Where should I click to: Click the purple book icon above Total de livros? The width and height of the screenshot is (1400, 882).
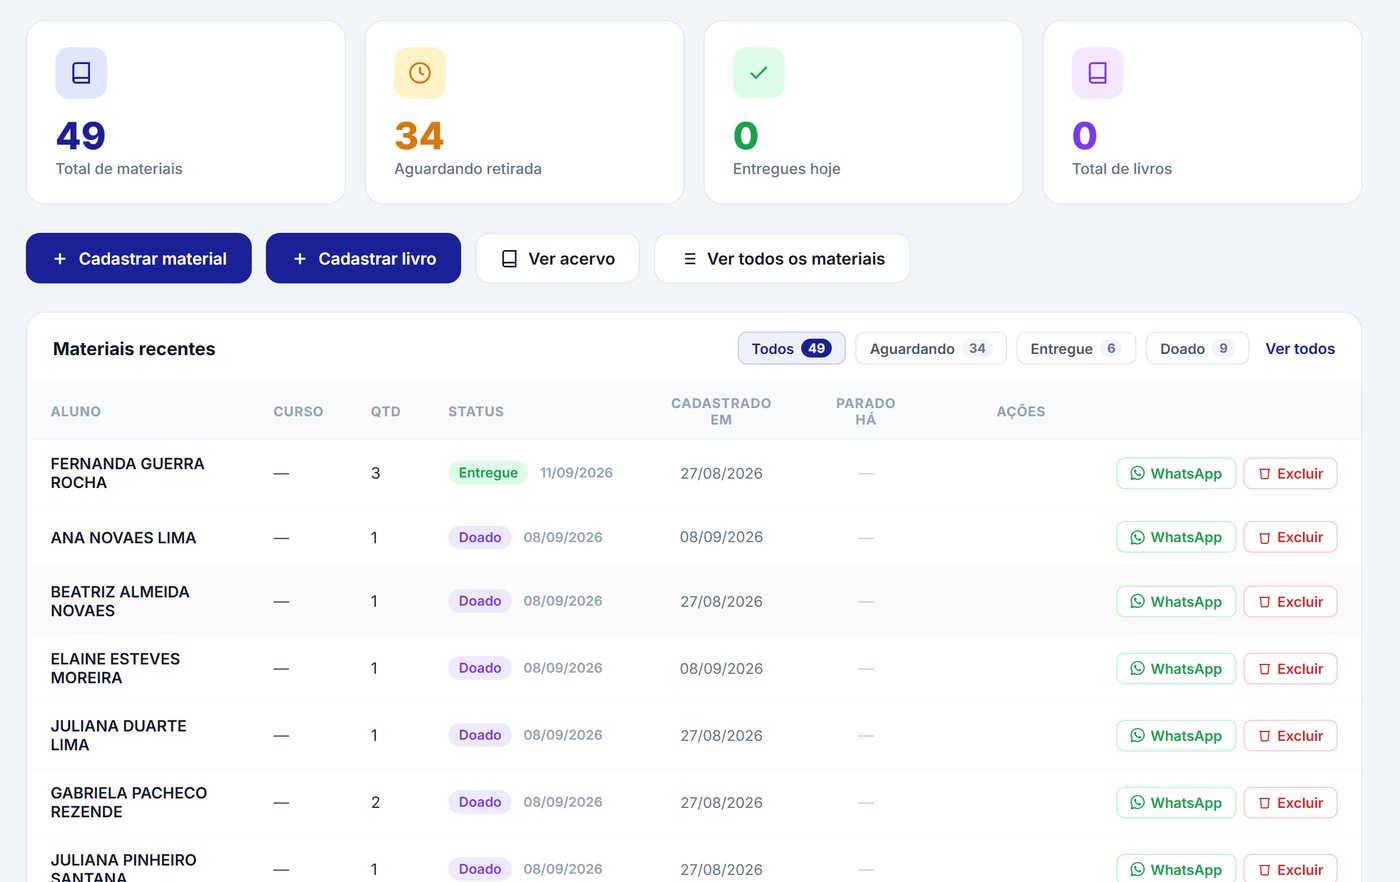coord(1098,73)
